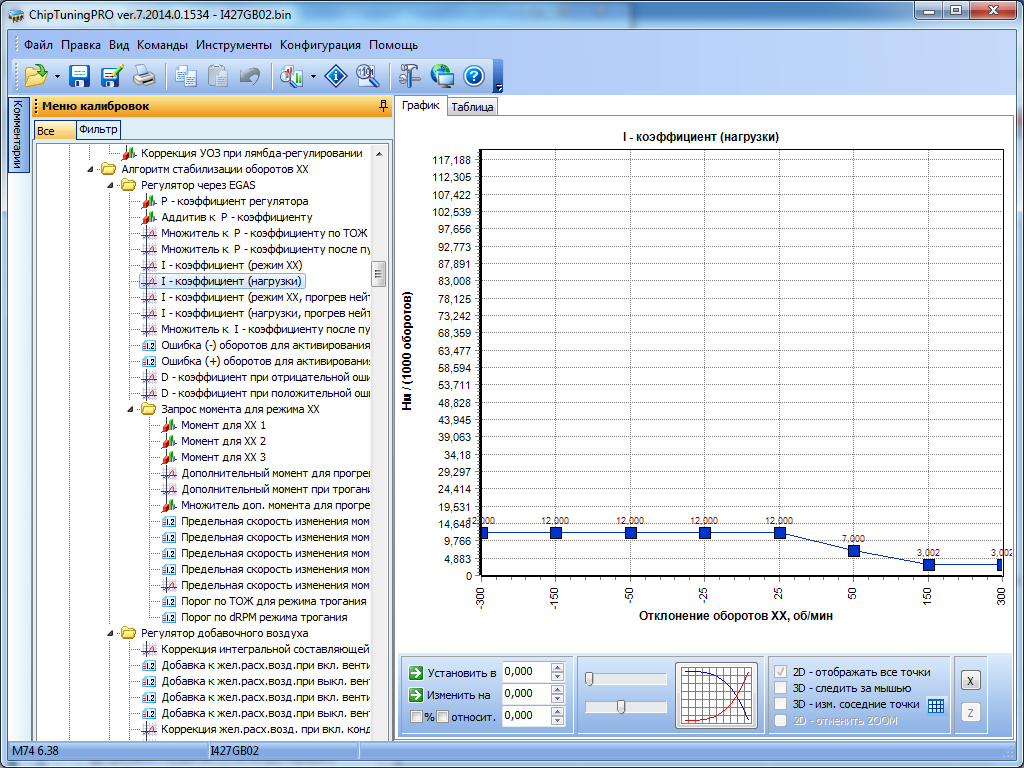Click the blue help question mark icon
The image size is (1024, 768).
tap(474, 75)
